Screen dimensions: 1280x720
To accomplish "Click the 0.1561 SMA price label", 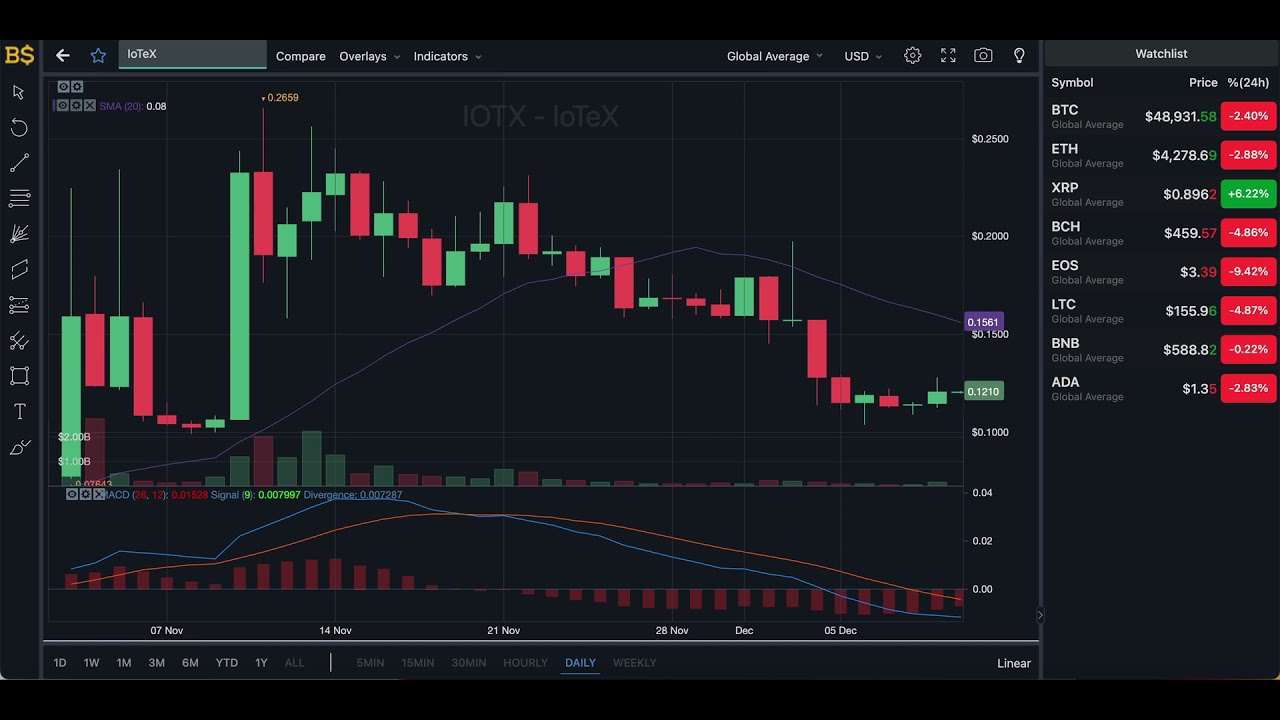I will pos(983,322).
